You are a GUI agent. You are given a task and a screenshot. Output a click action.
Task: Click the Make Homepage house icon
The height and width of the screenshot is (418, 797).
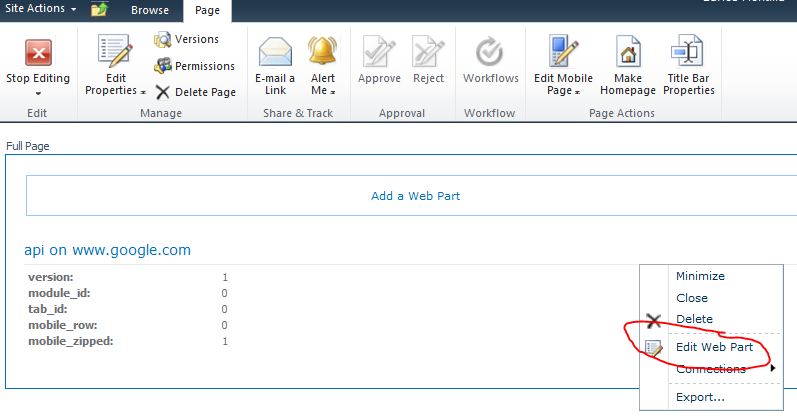(628, 51)
